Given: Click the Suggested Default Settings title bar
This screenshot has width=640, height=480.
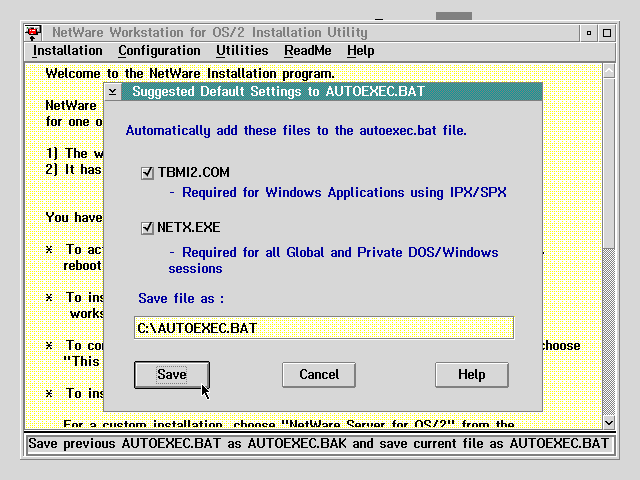Looking at the screenshot, I should pyautogui.click(x=331, y=92).
